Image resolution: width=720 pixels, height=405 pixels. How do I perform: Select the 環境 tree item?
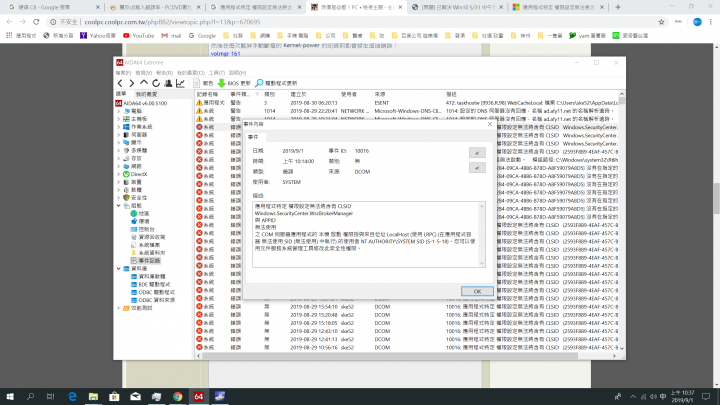coord(140,221)
